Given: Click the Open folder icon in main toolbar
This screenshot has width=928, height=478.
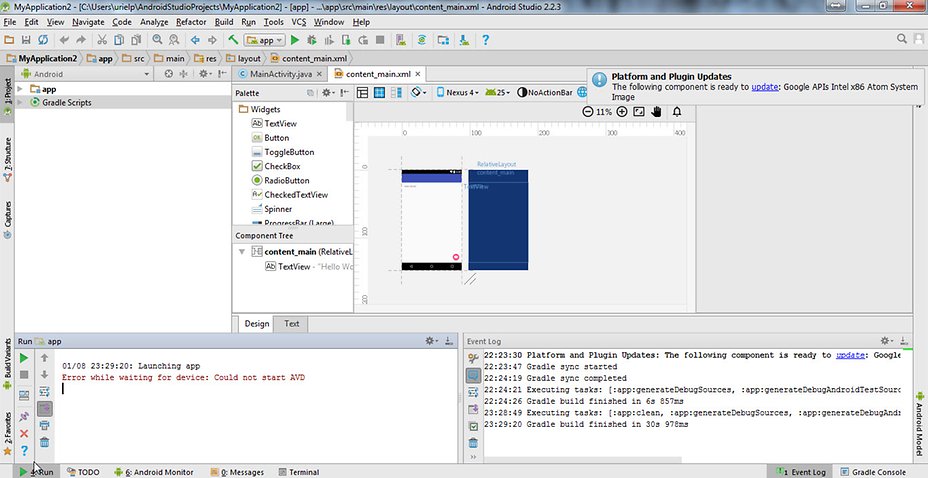Looking at the screenshot, I should click(9, 40).
